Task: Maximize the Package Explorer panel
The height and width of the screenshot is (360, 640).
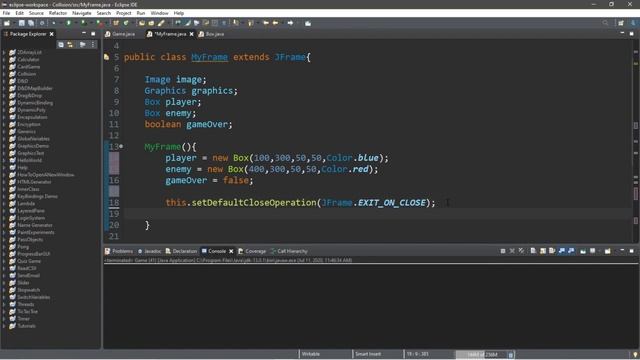Action: pos(93,34)
